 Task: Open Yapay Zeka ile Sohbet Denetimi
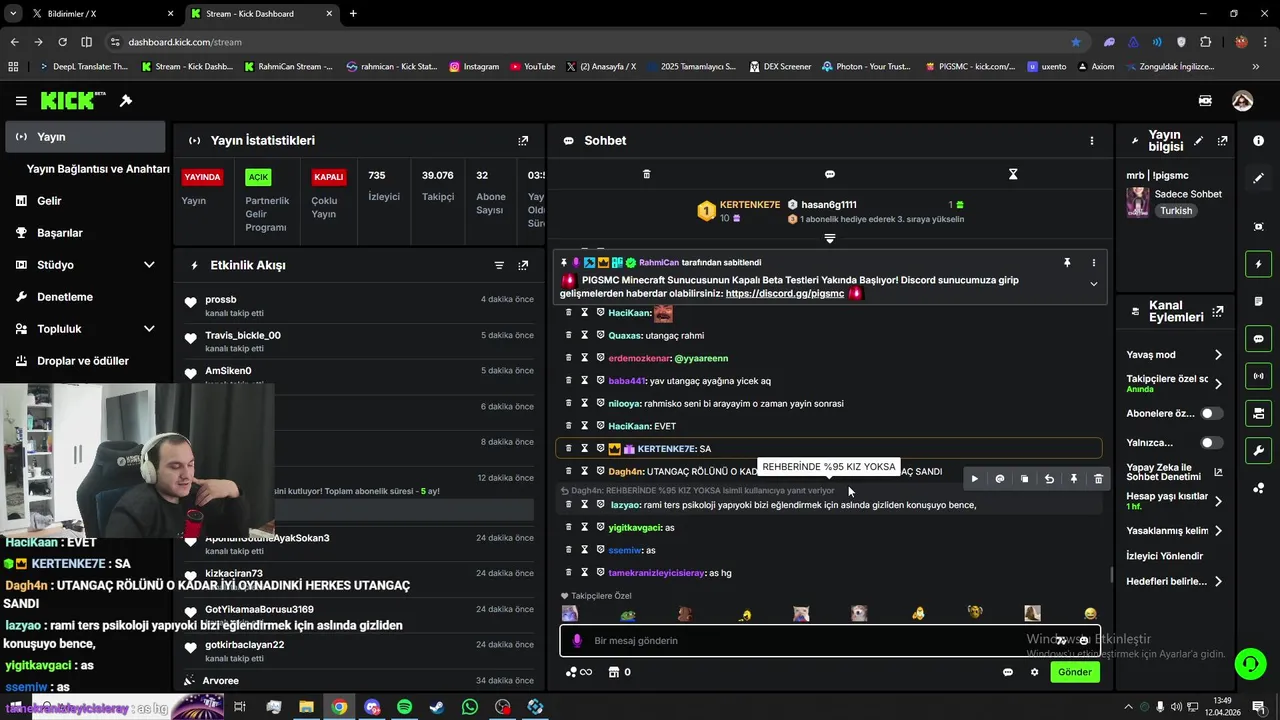click(1175, 472)
